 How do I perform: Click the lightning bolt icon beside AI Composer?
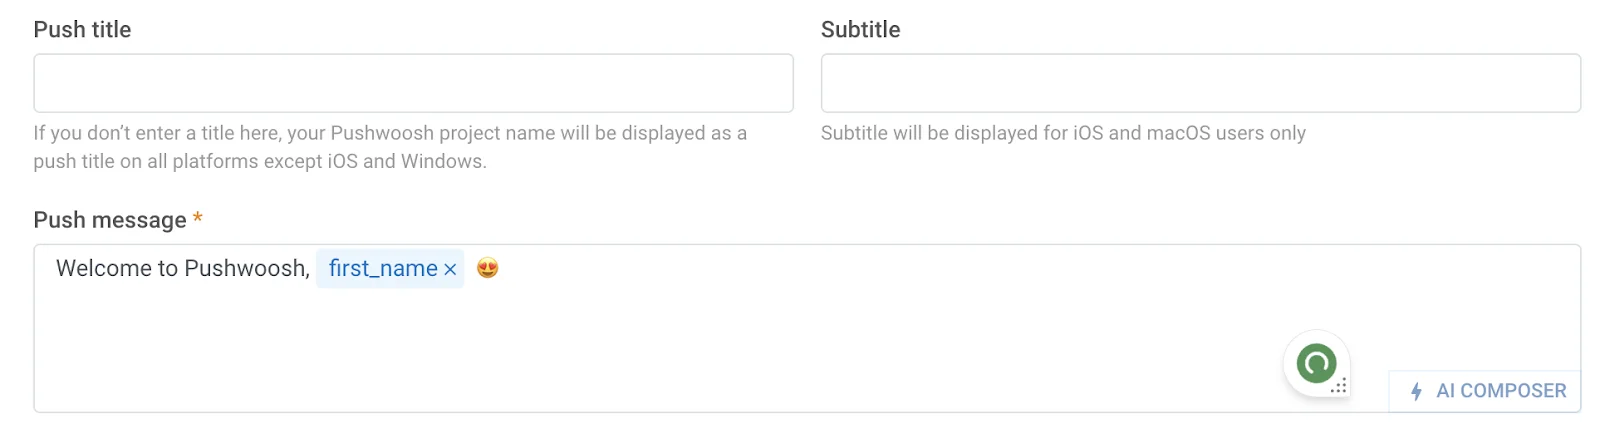coord(1416,391)
